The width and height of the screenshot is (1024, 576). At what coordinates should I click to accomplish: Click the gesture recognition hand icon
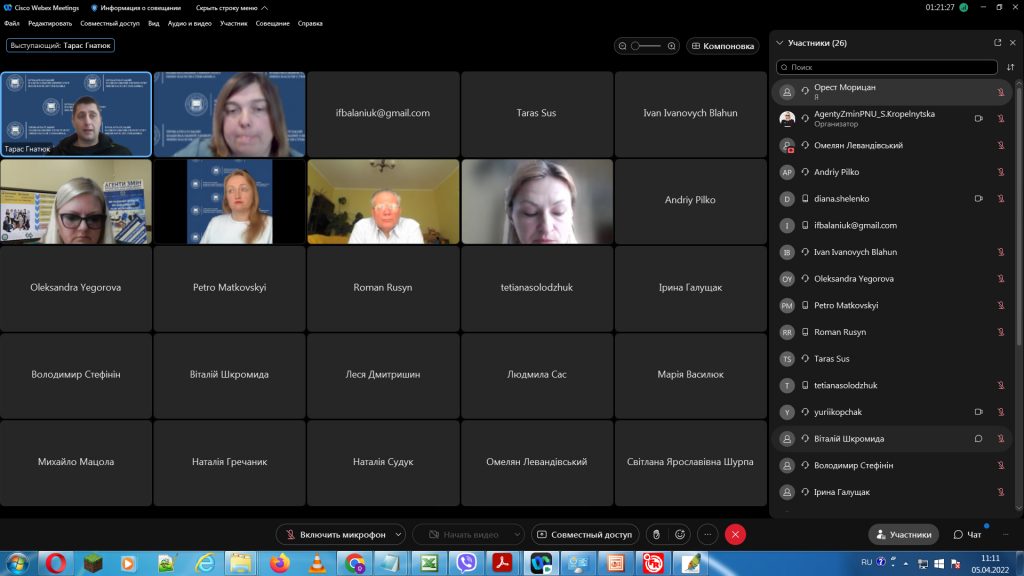click(655, 535)
